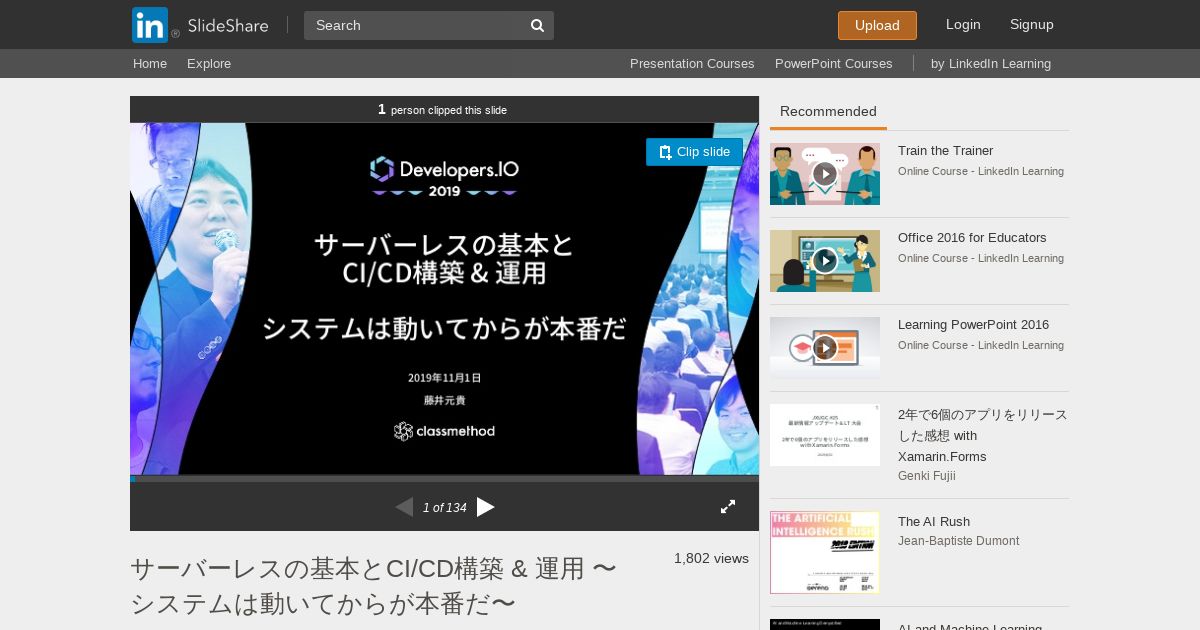This screenshot has width=1200, height=630.
Task: Open The AI Rush title link
Action: coord(934,522)
